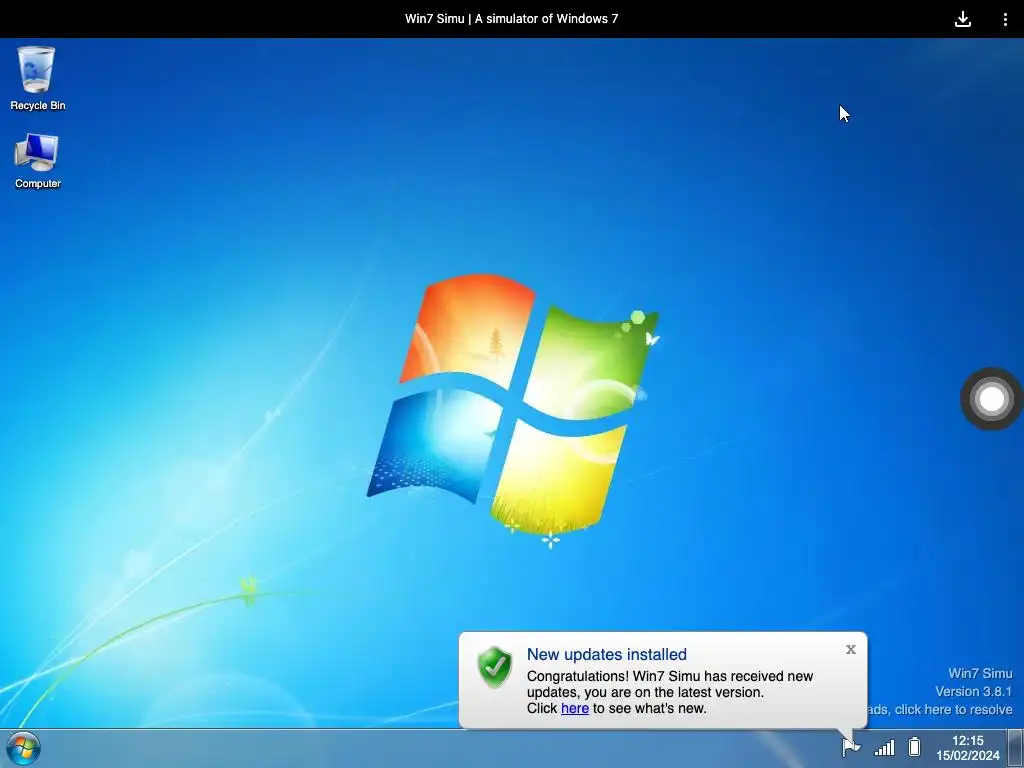1024x768 pixels.
Task: Open the three-dot menu in top bar
Action: click(x=1005, y=19)
